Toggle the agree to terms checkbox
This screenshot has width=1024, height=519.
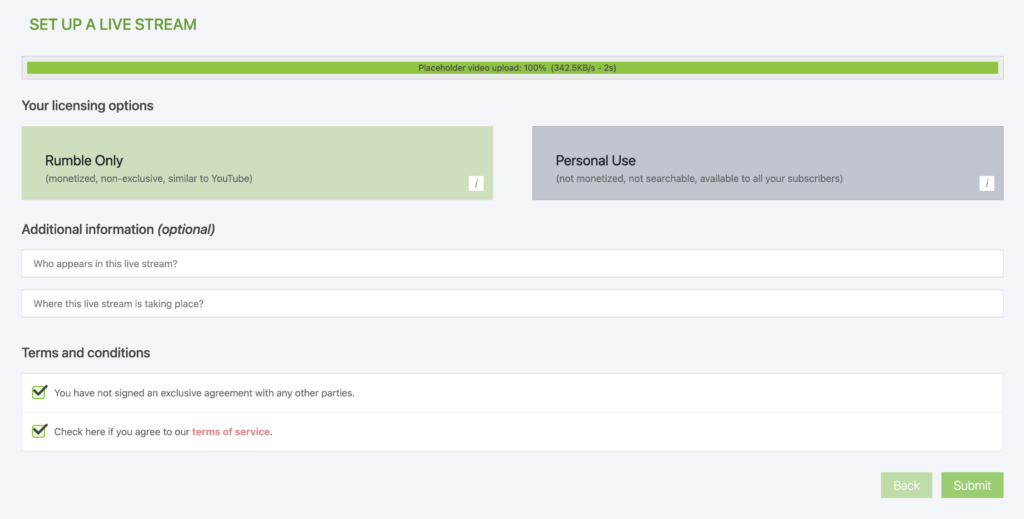[39, 431]
